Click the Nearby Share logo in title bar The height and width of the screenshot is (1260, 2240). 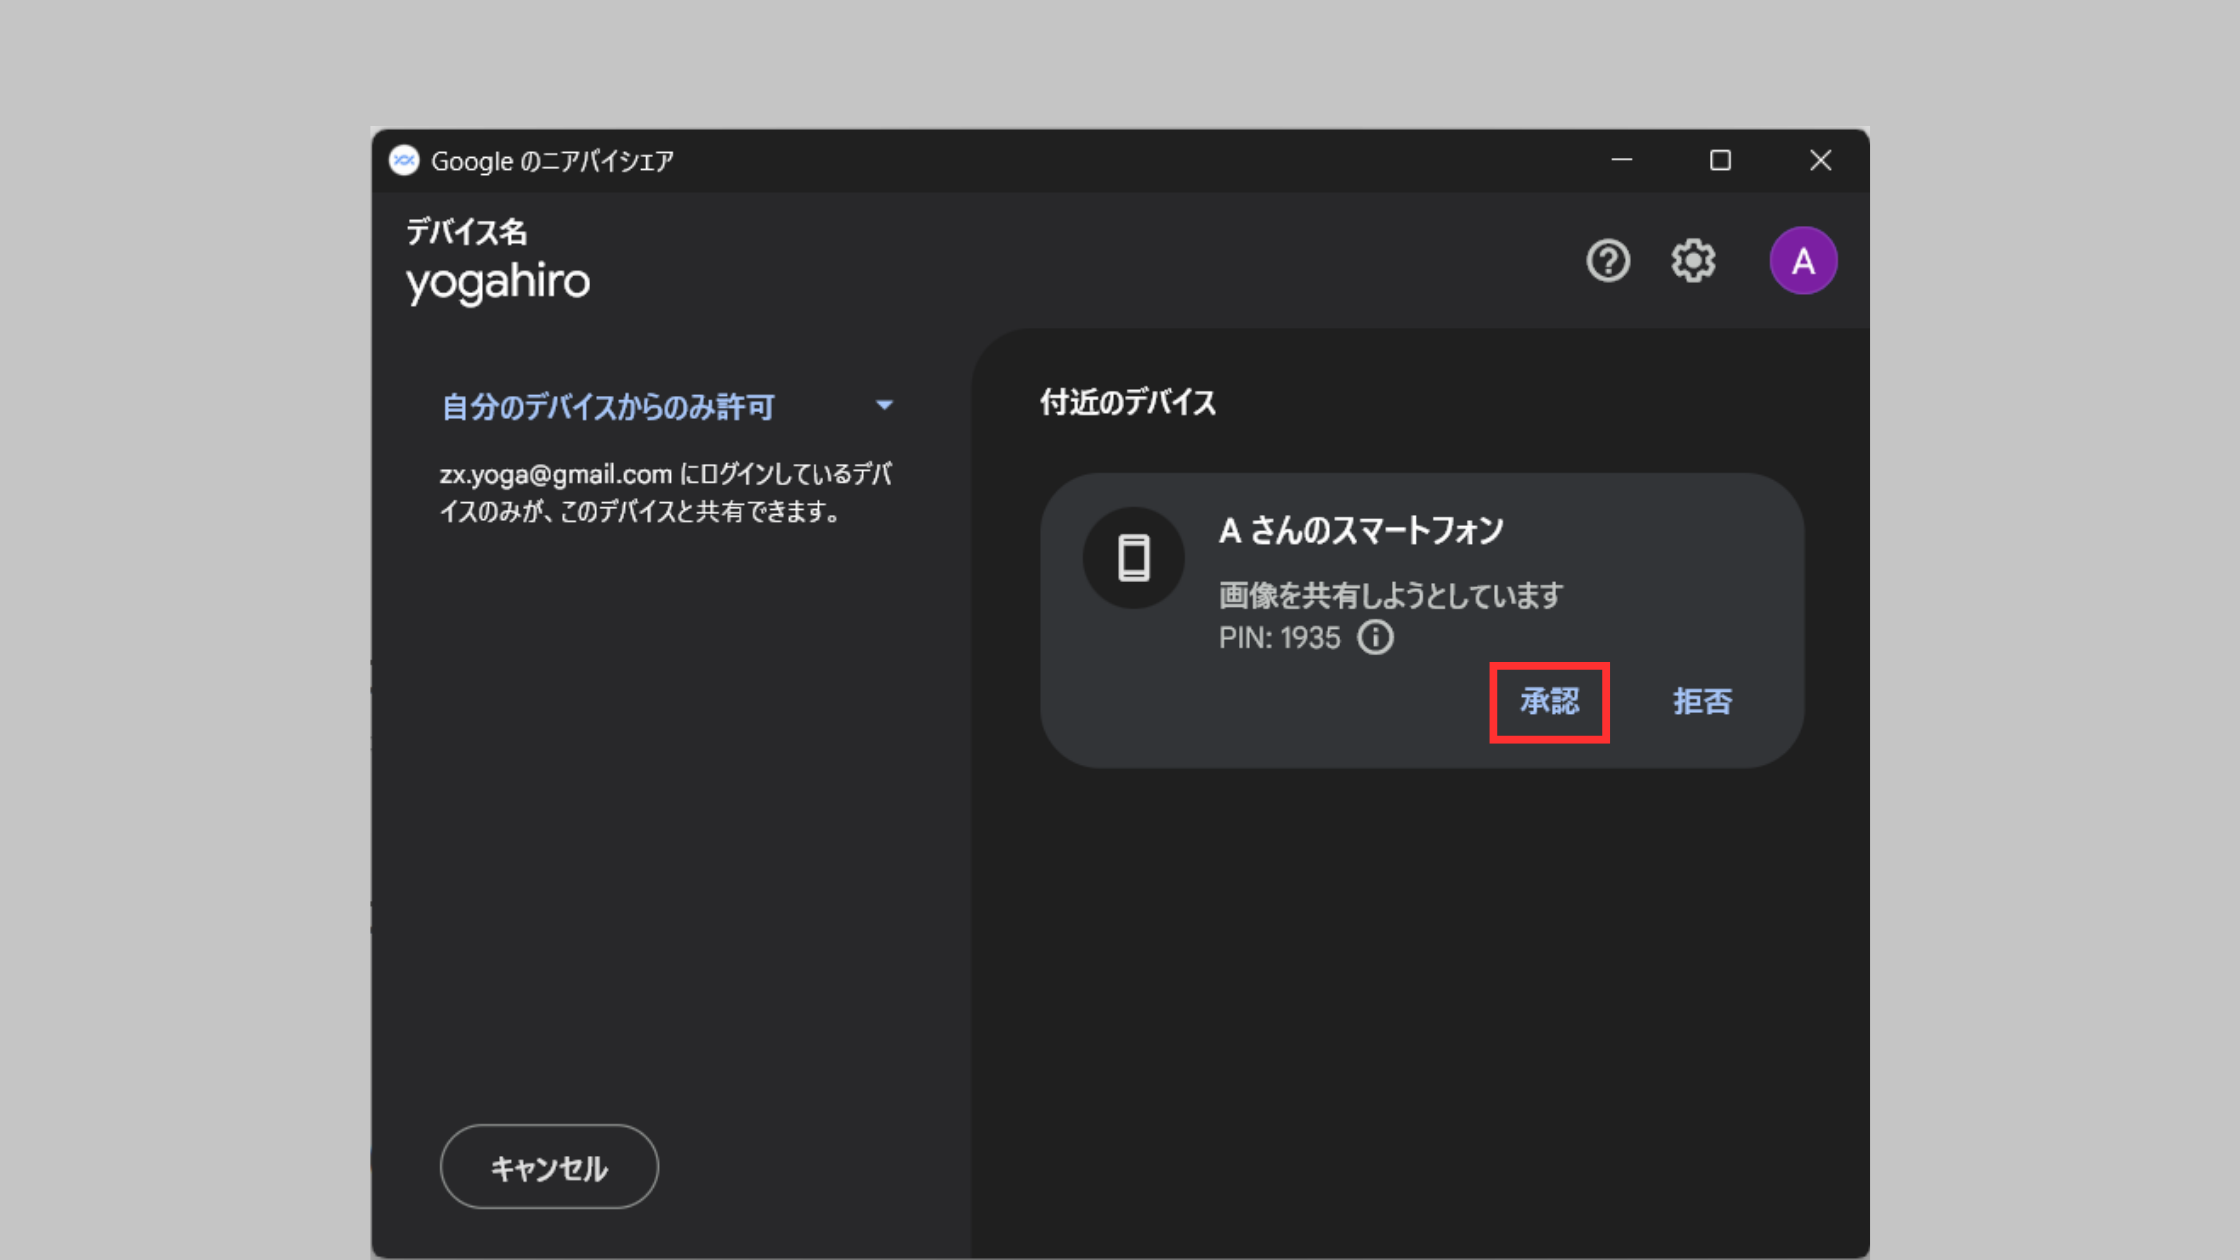pyautogui.click(x=403, y=161)
